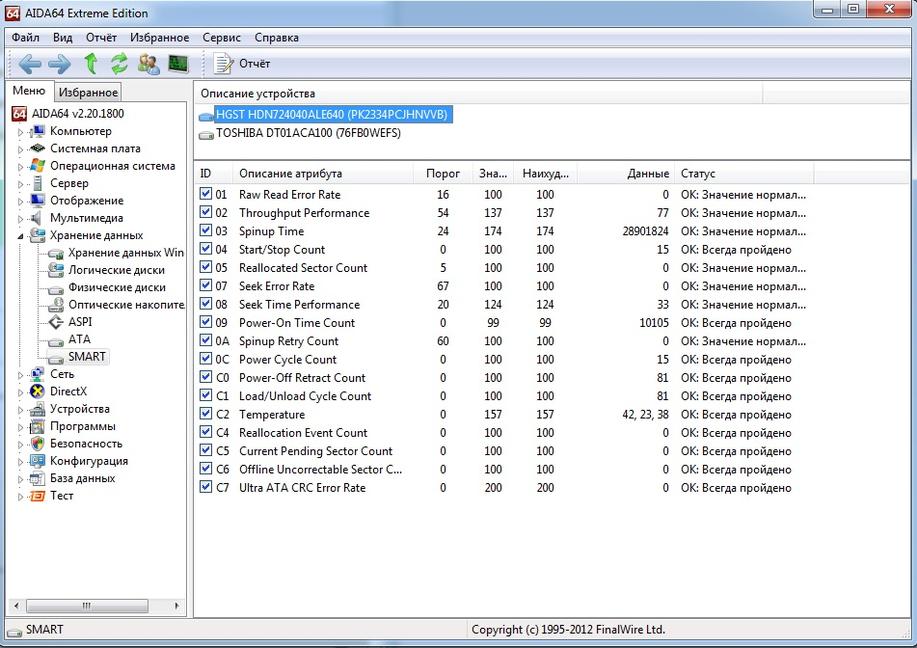Screen dimensions: 917x648
Task: Open the system monitor graph icon
Action: click(x=178, y=63)
